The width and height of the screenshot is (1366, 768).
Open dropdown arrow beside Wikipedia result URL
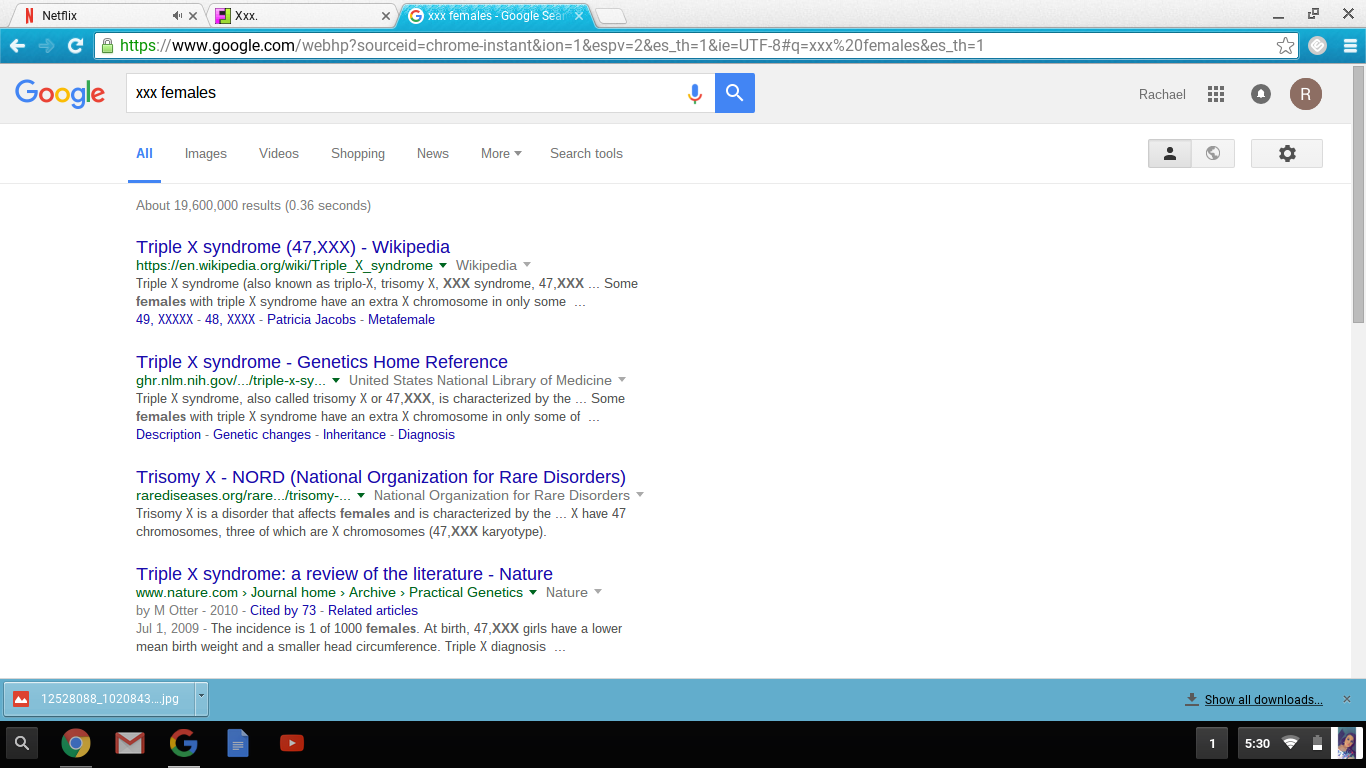[x=443, y=266]
